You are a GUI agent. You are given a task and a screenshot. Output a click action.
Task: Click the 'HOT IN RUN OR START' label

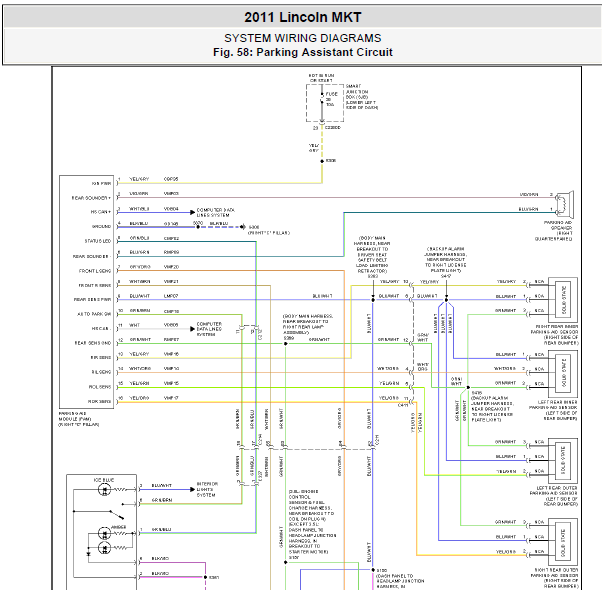click(x=321, y=78)
